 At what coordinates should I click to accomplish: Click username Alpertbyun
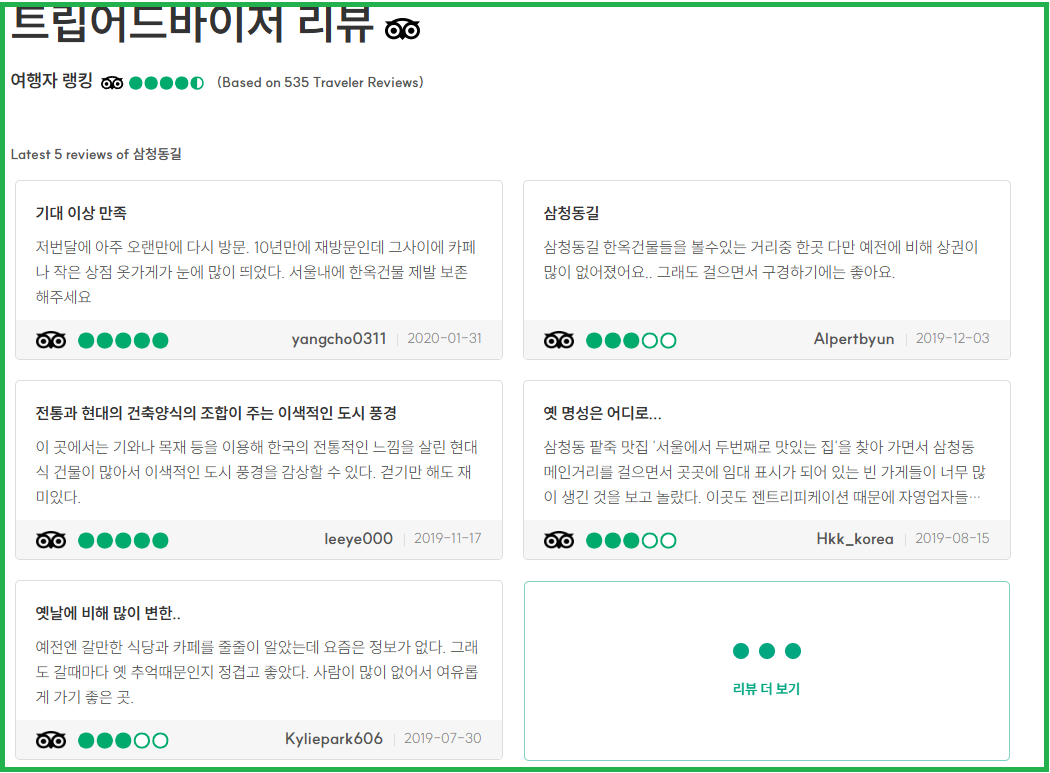(x=854, y=339)
